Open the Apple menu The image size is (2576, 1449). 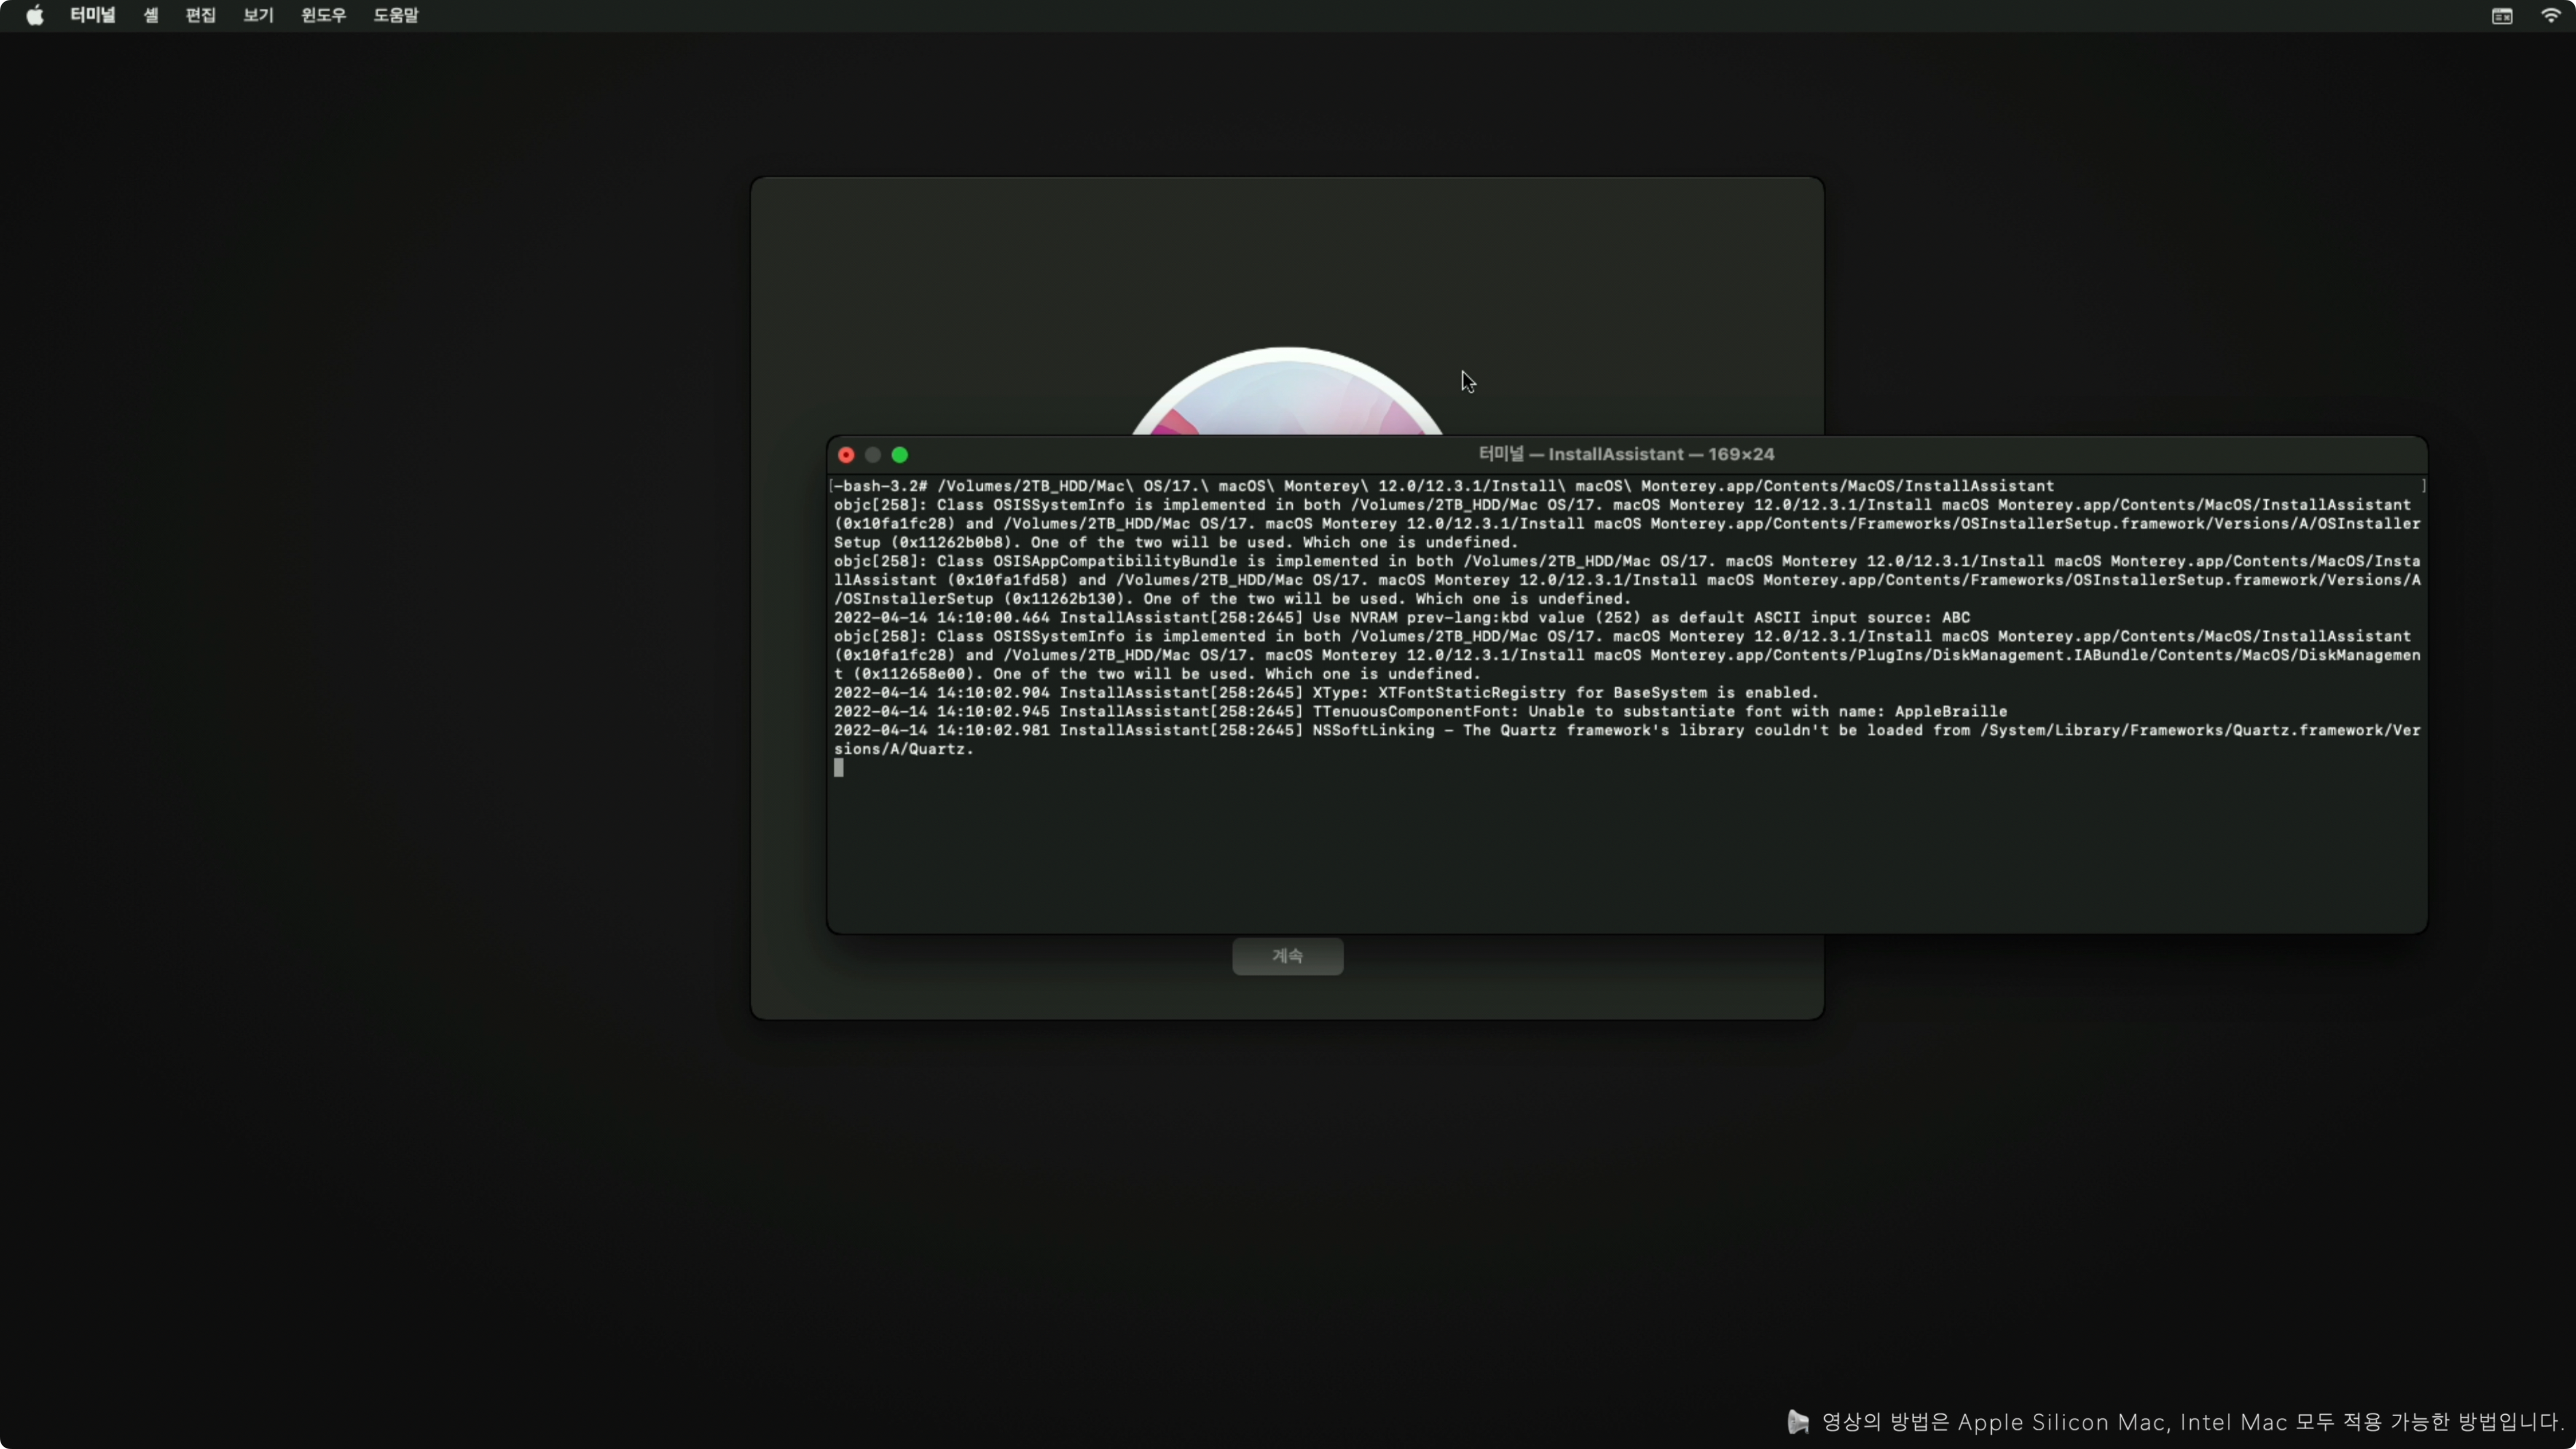(34, 15)
